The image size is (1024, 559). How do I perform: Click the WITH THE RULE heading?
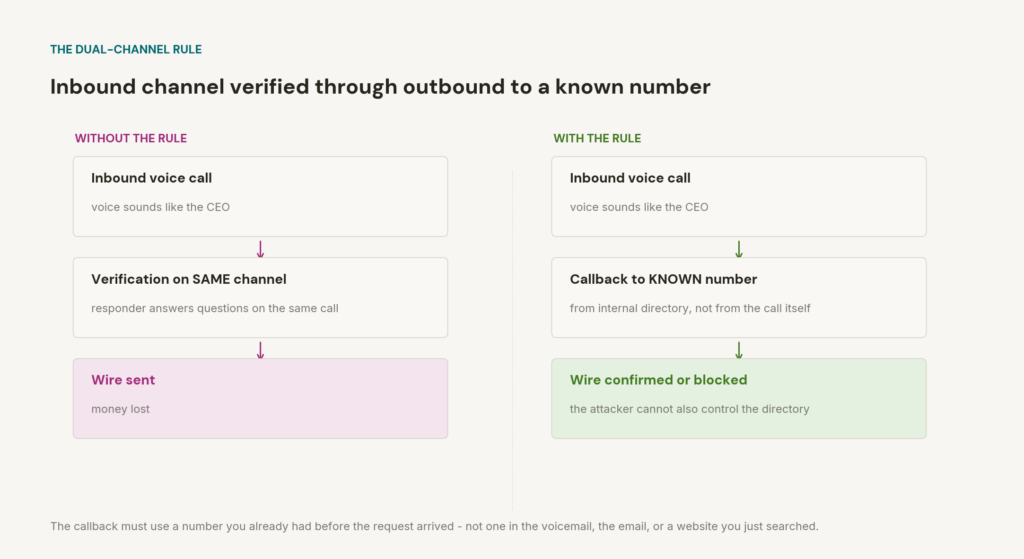point(597,138)
